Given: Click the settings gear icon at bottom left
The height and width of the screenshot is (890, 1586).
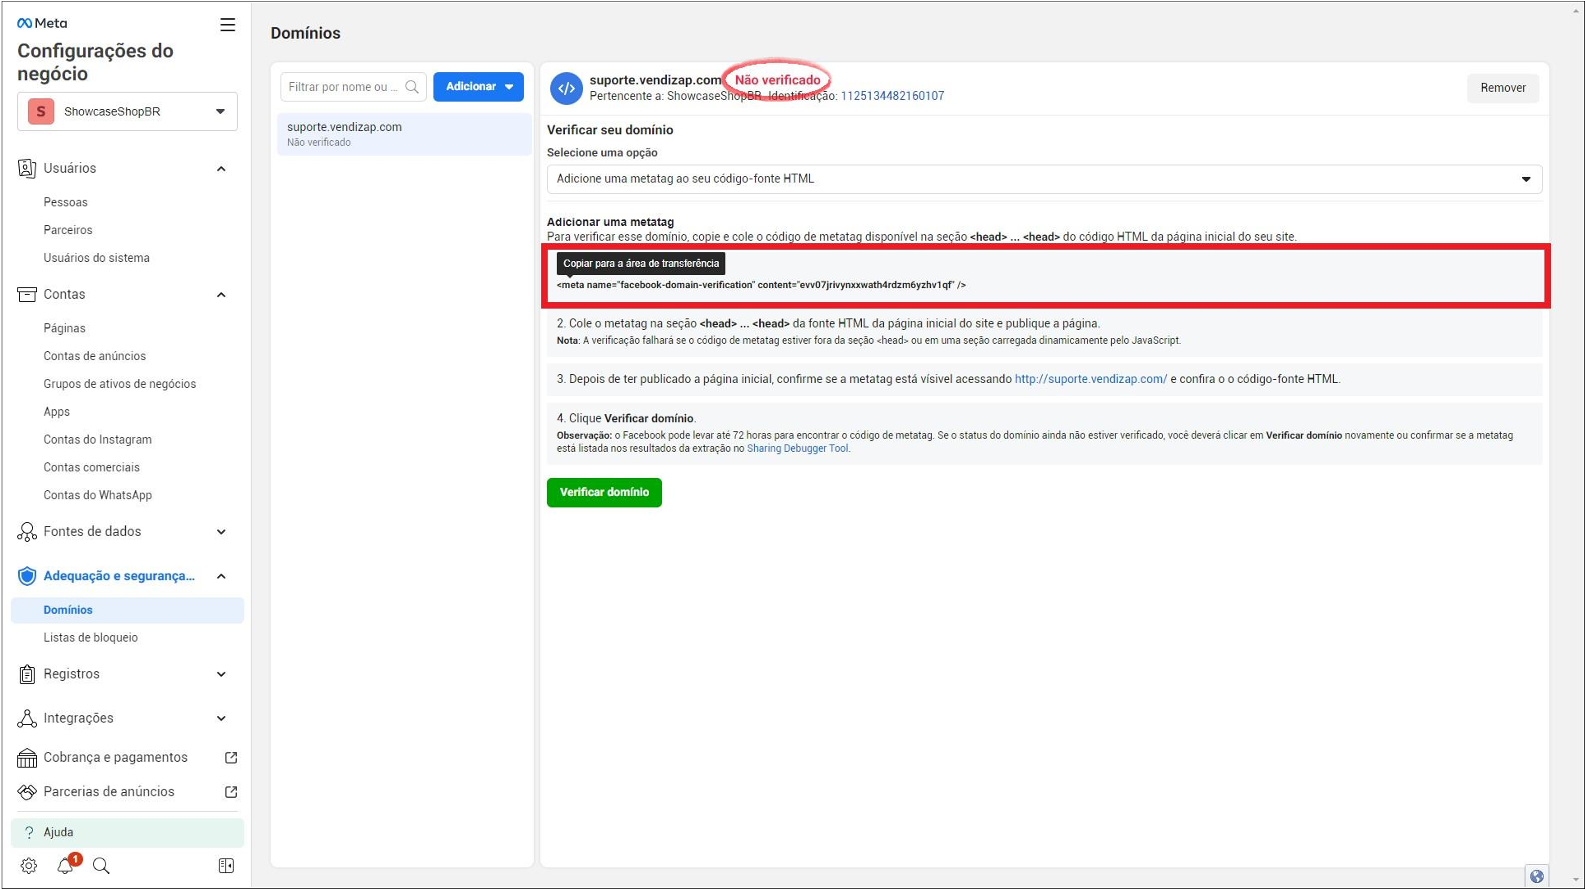Looking at the screenshot, I should click(x=29, y=866).
